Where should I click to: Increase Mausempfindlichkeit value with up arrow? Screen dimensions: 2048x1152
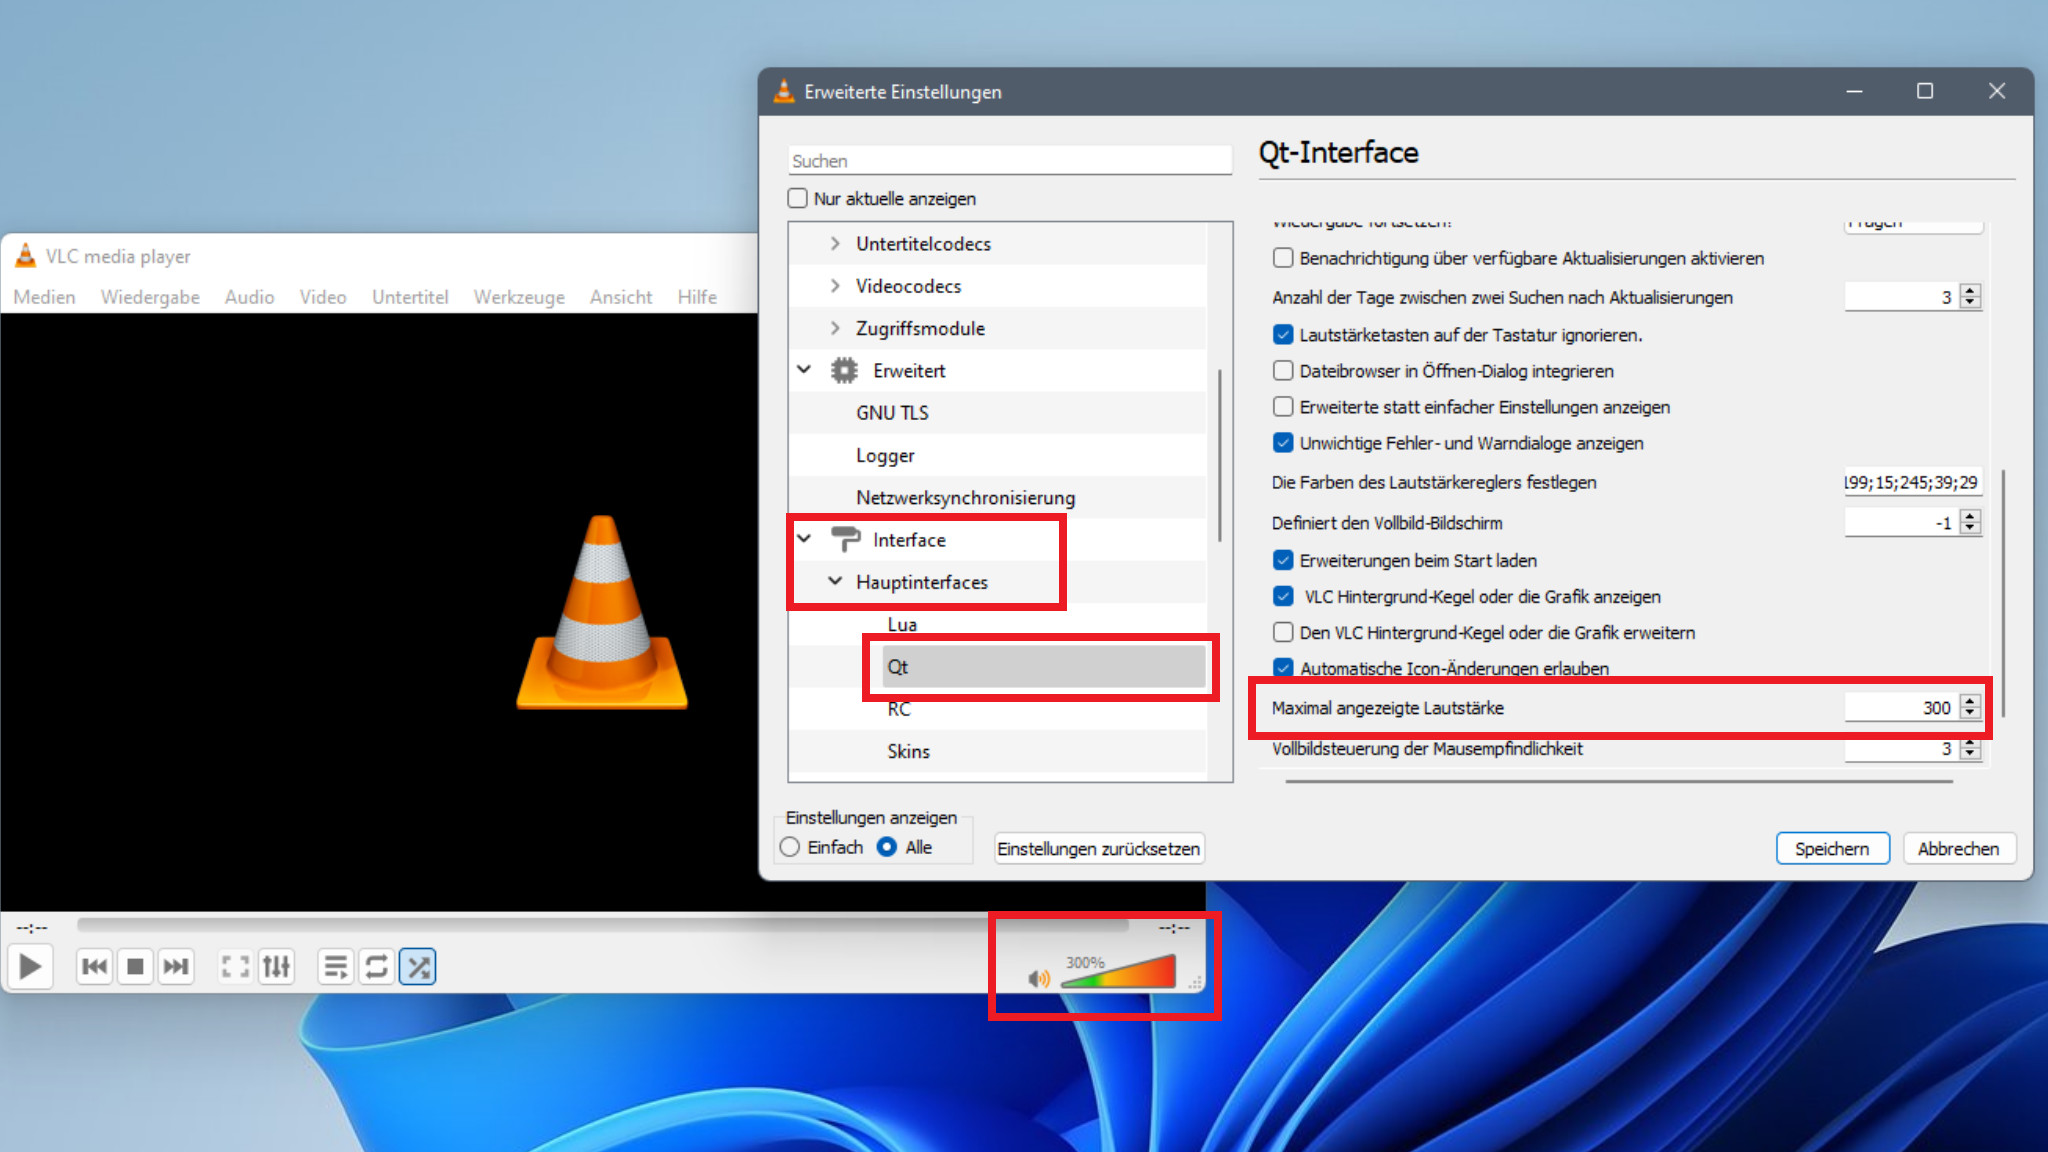coord(1970,742)
